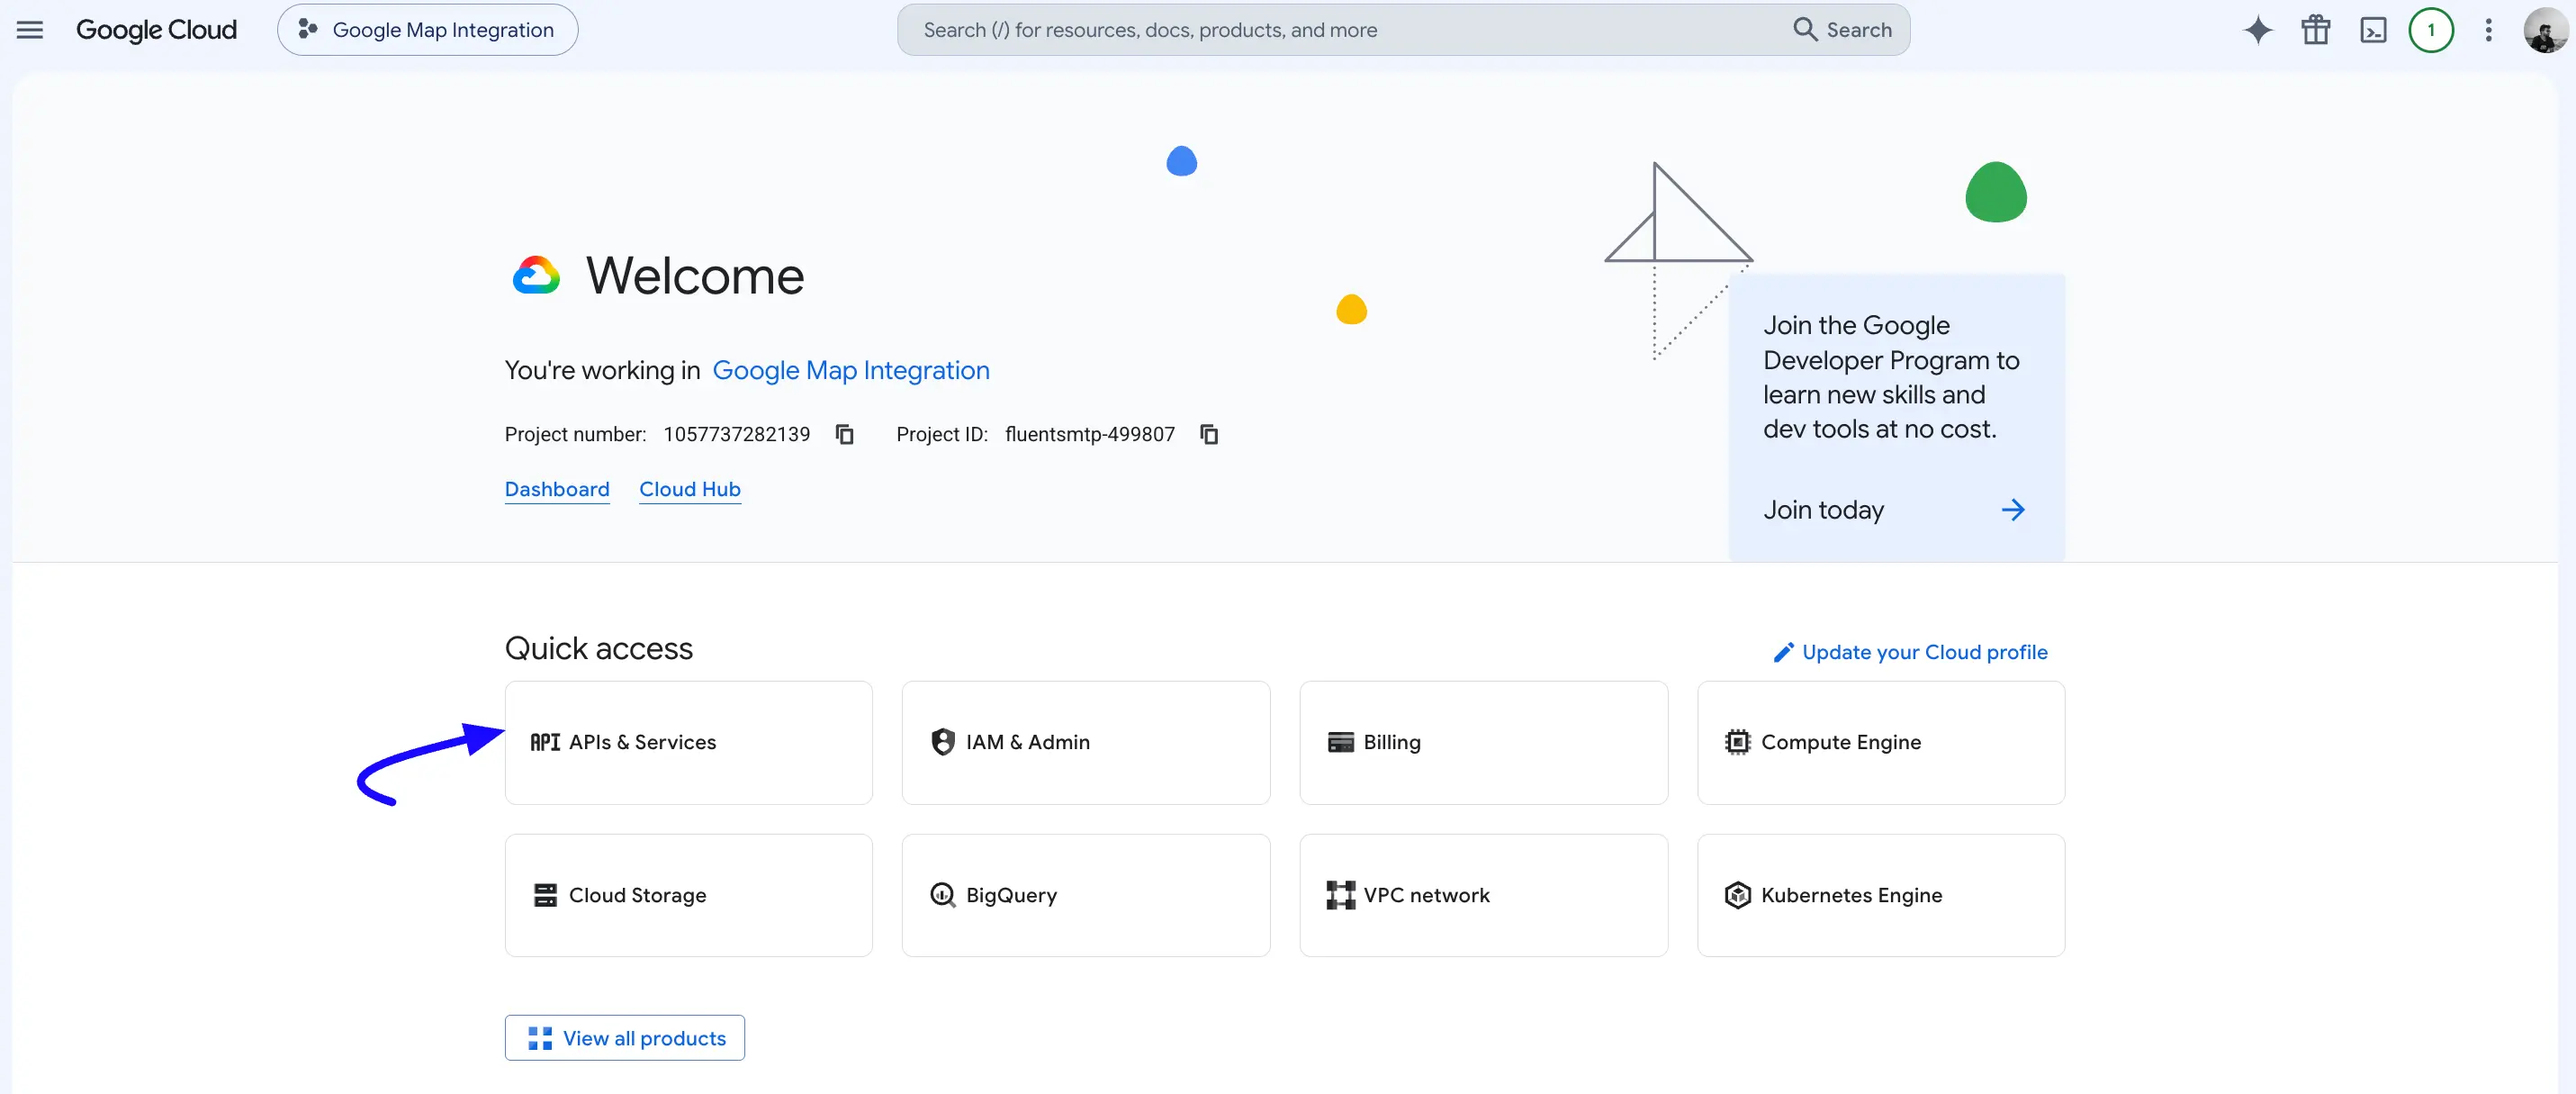Click the resource search input field

tap(1340, 30)
